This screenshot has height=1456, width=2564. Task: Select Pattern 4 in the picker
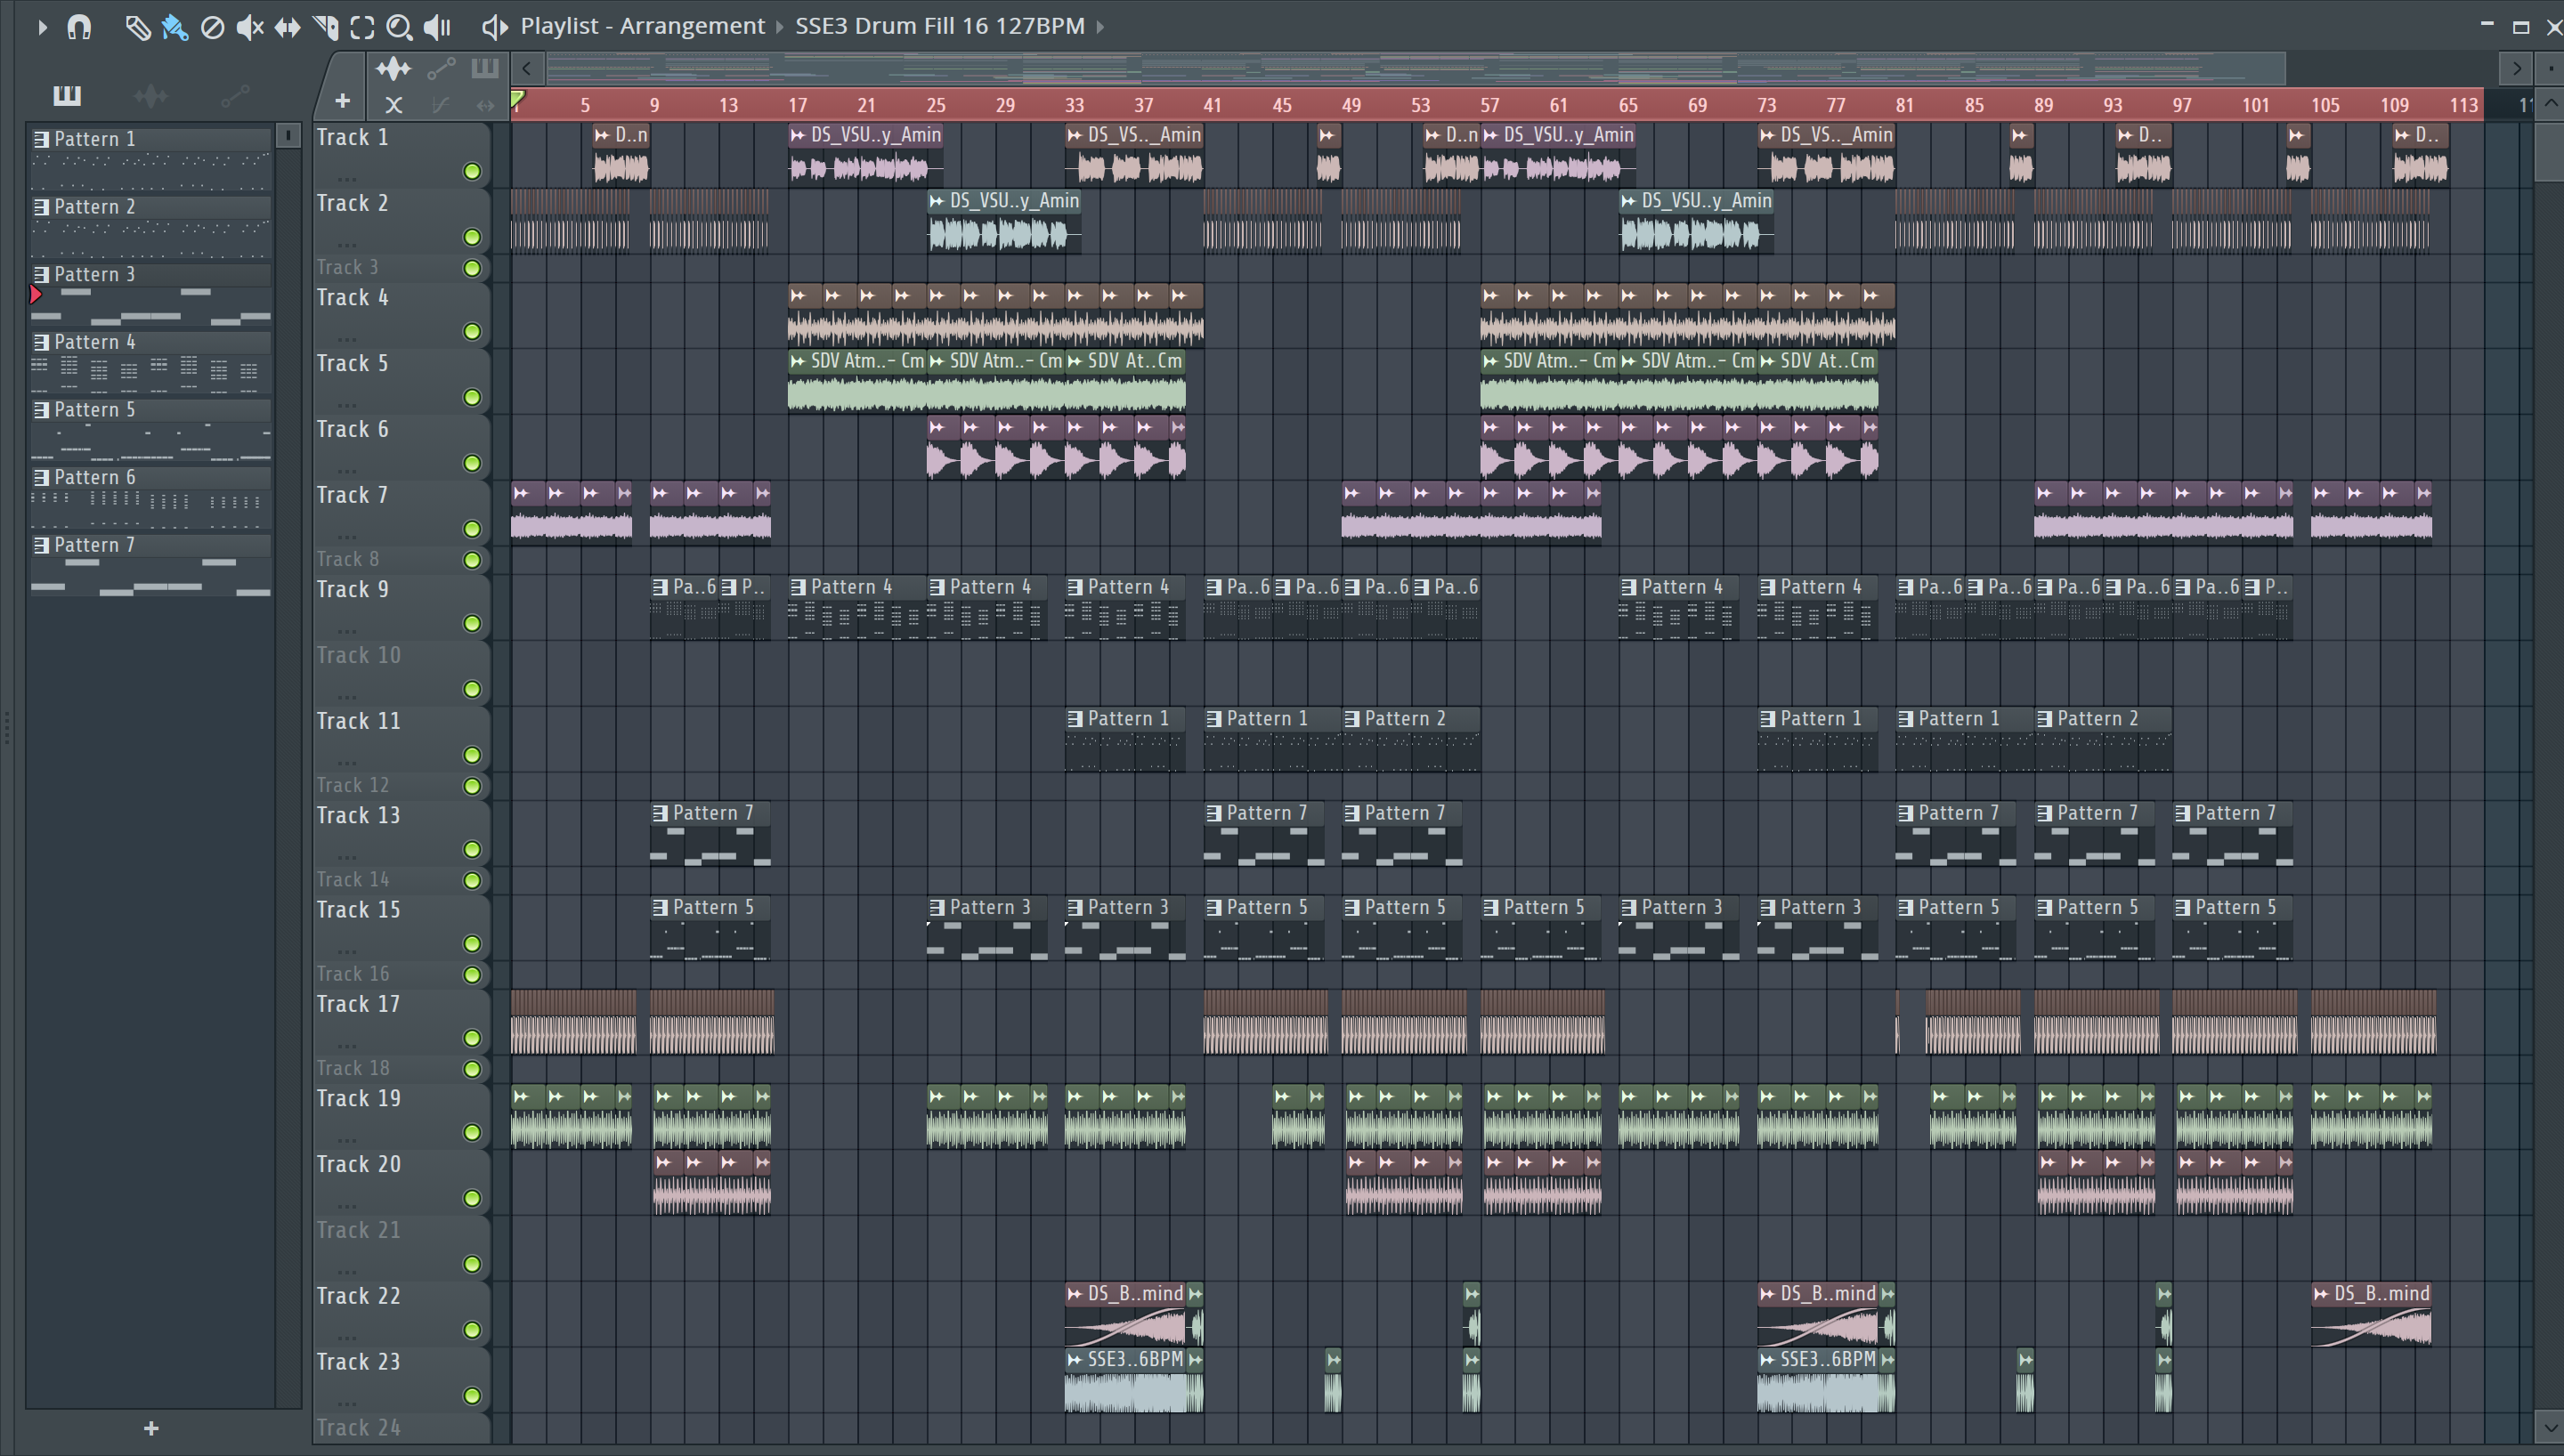151,362
